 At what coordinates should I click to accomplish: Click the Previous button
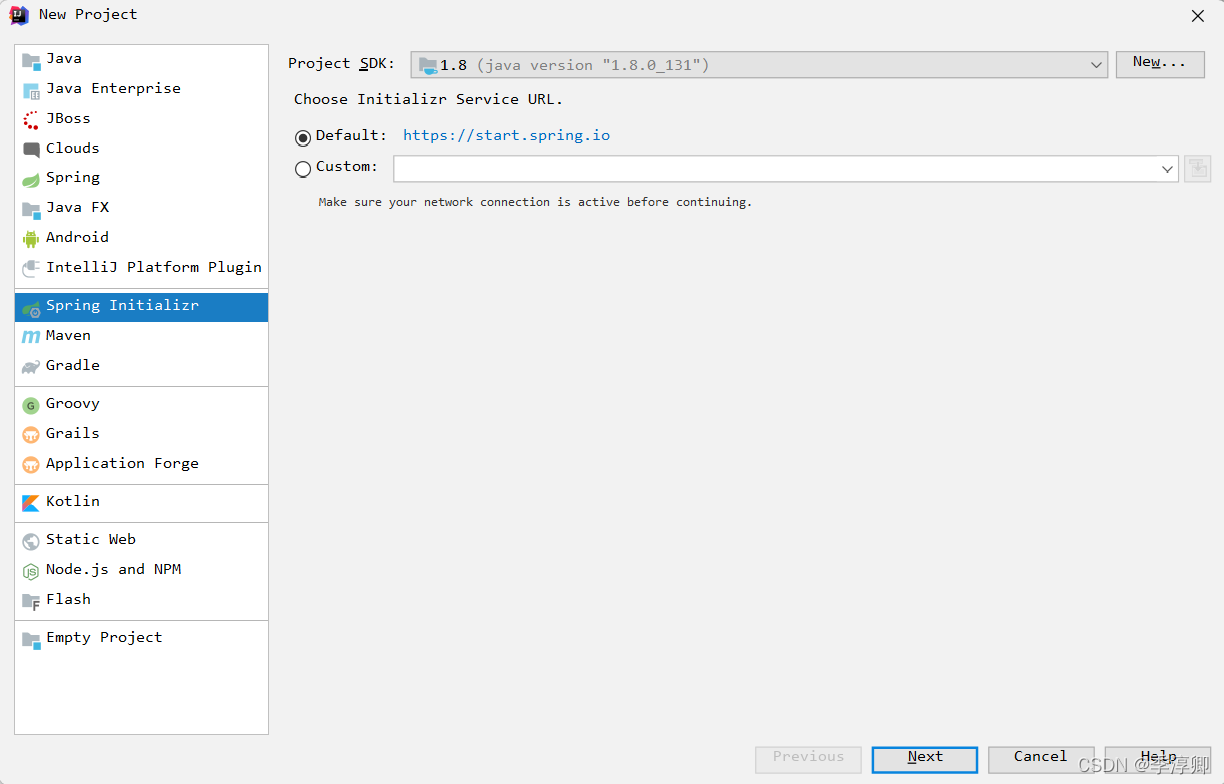[808, 758]
